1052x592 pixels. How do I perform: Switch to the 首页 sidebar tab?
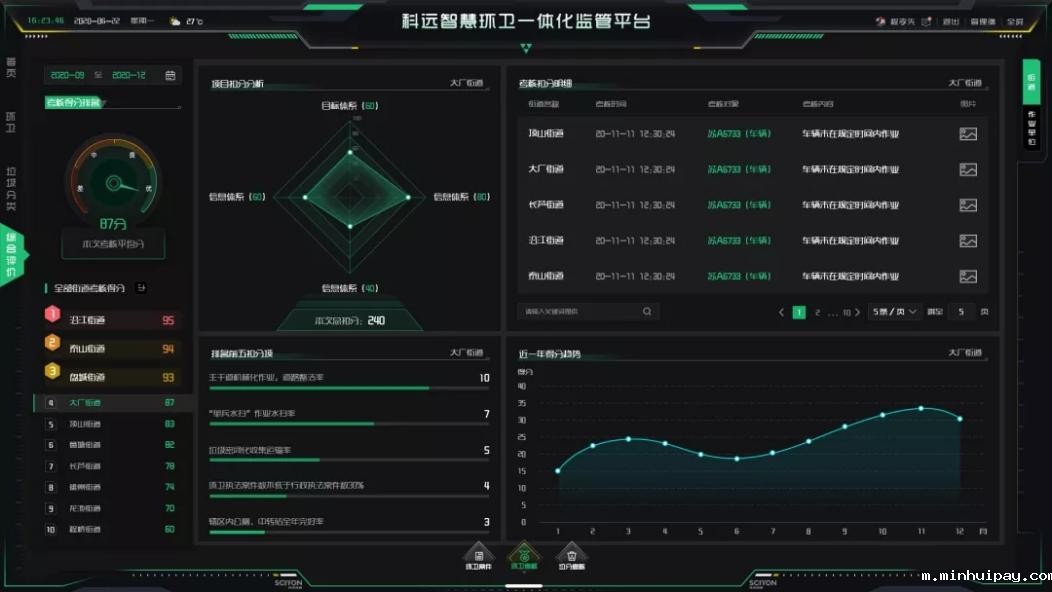[11, 69]
